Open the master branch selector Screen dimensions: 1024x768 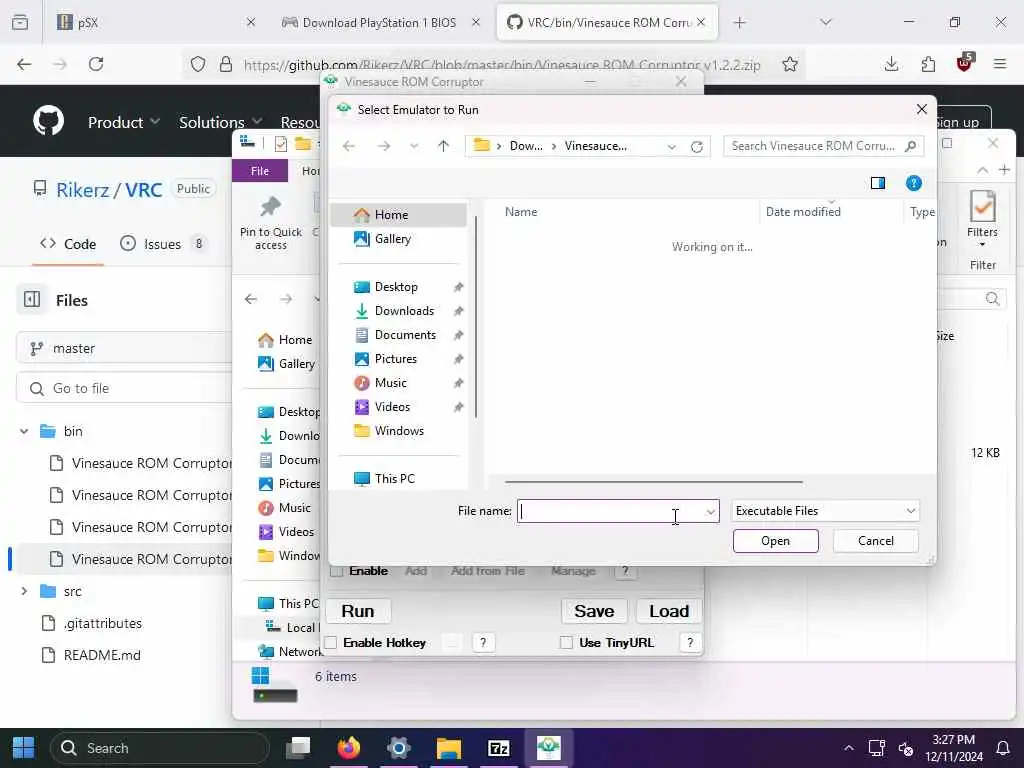(124, 348)
